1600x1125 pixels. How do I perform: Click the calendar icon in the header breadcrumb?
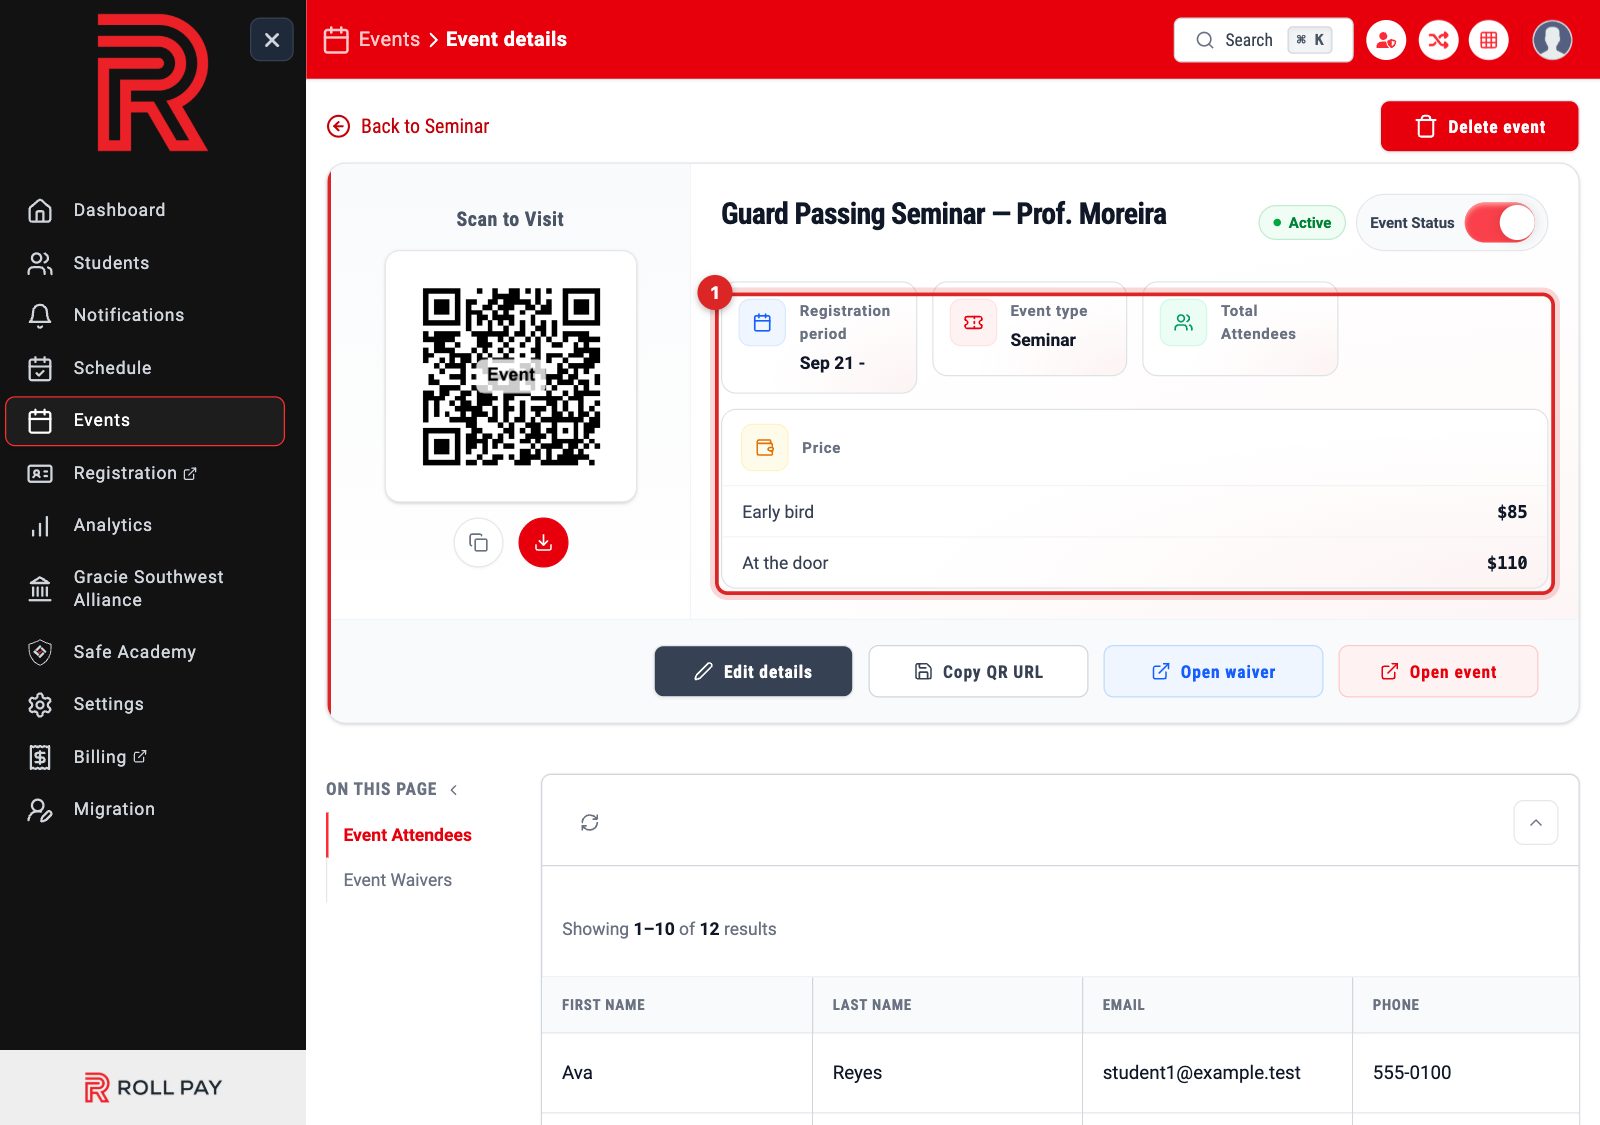pos(337,40)
